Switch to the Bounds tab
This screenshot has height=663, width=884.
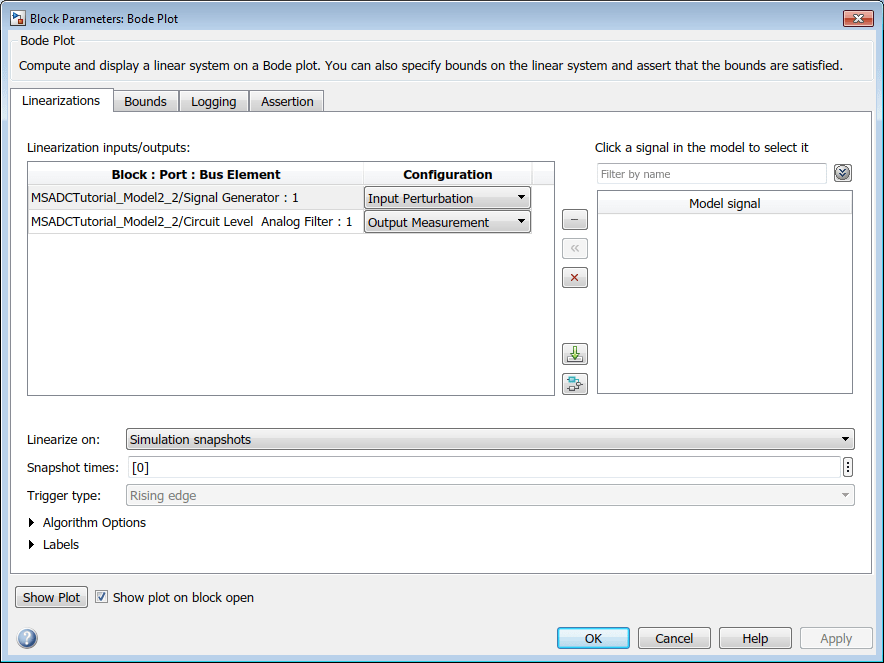pos(145,101)
